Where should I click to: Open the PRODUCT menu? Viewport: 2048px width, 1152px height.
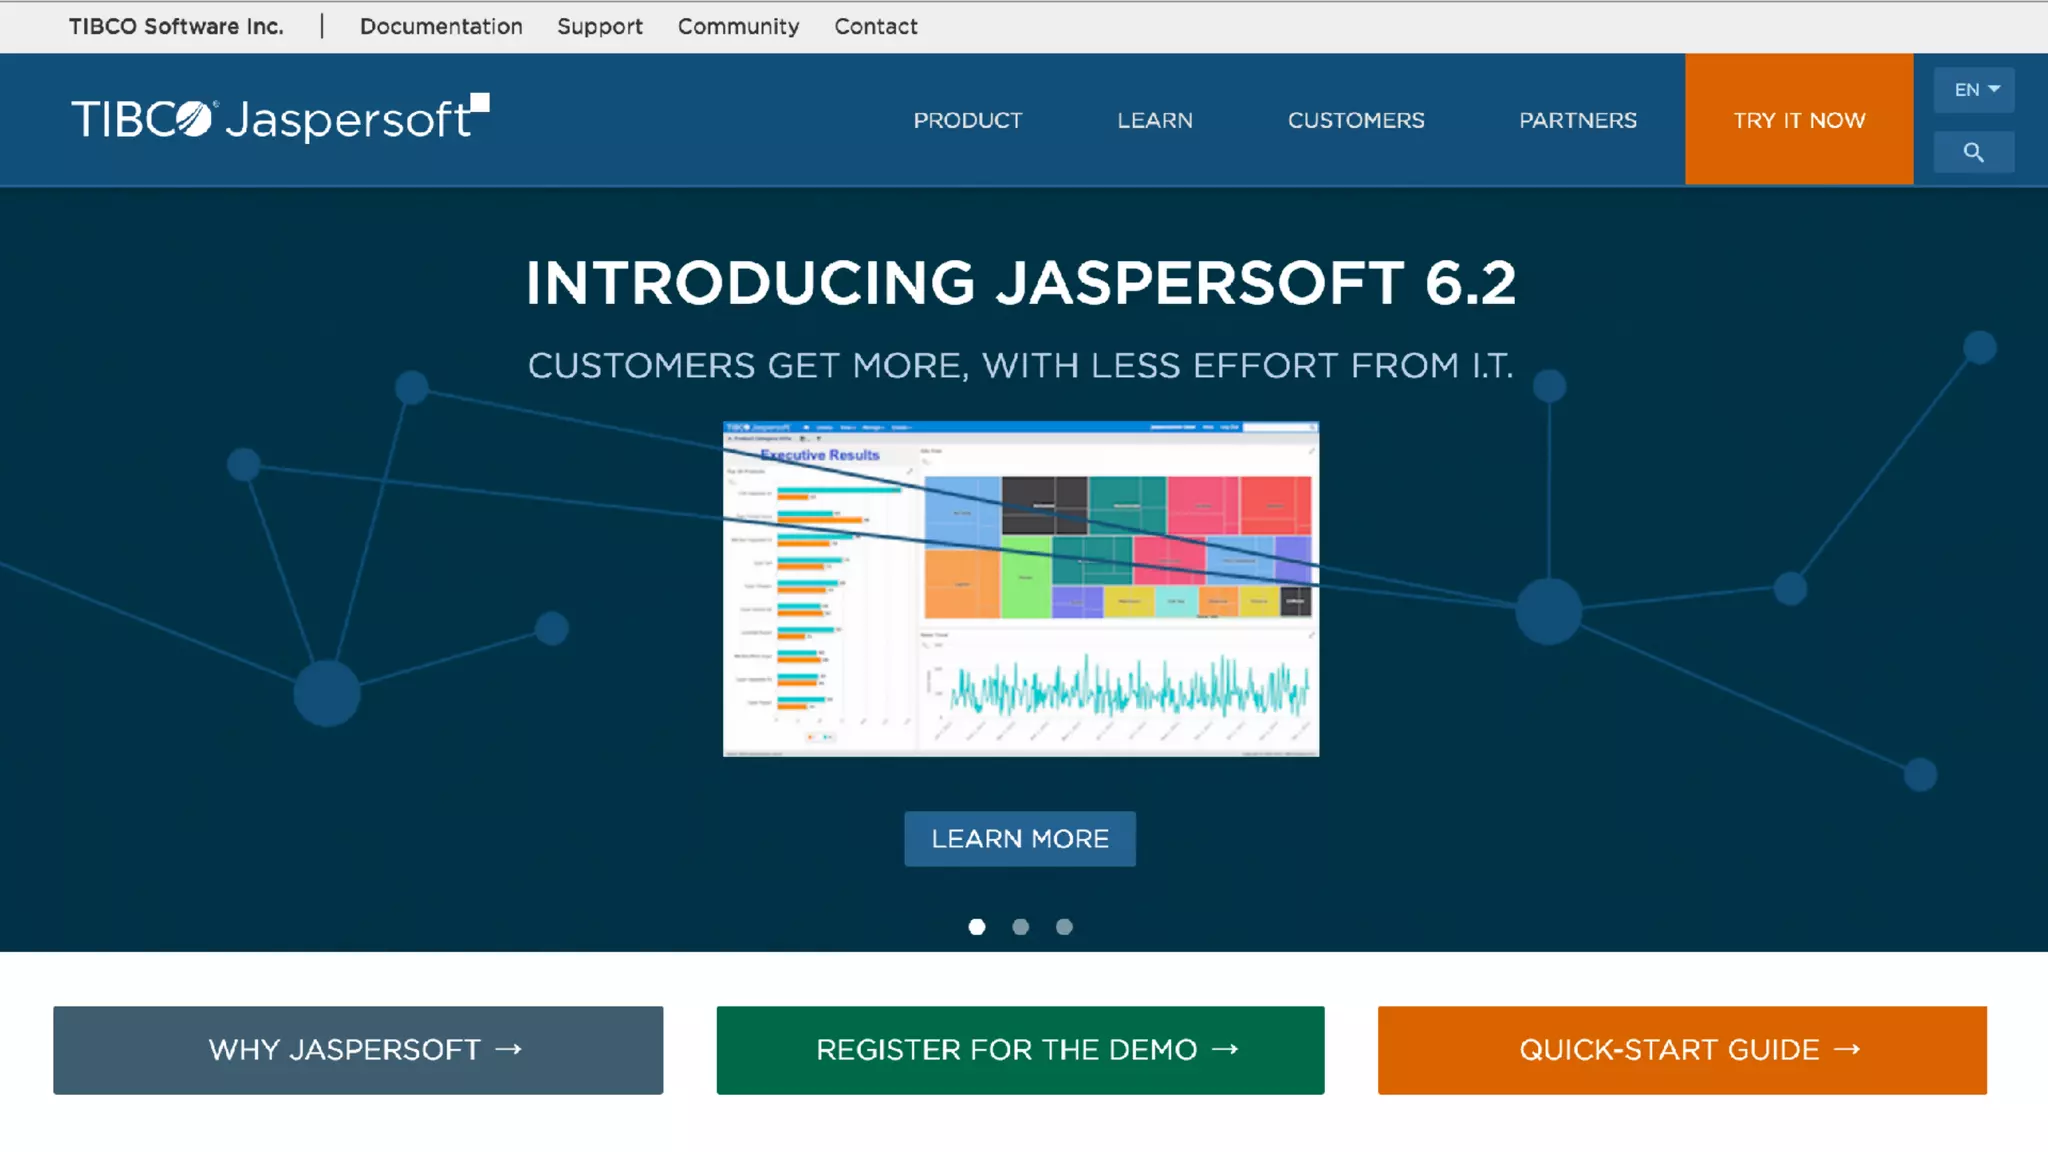click(967, 120)
